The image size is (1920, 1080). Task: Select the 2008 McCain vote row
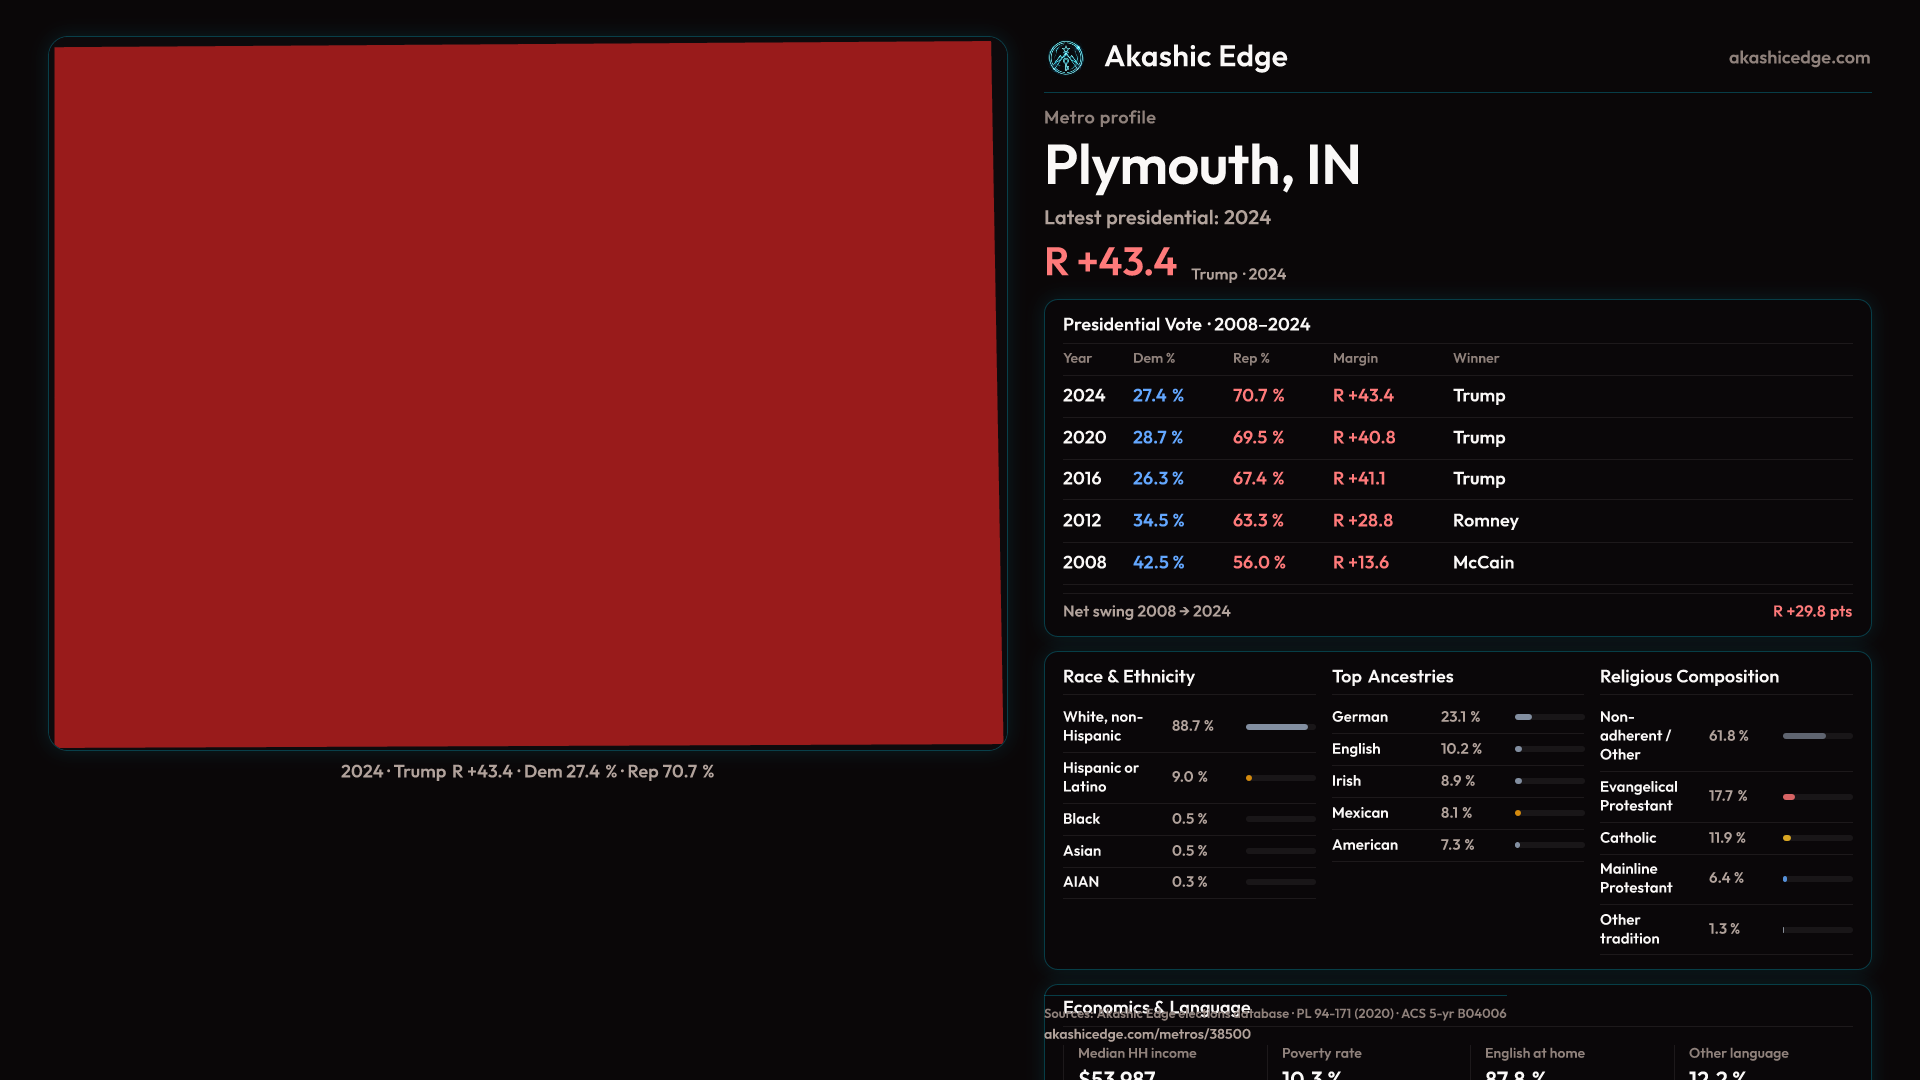1456,563
